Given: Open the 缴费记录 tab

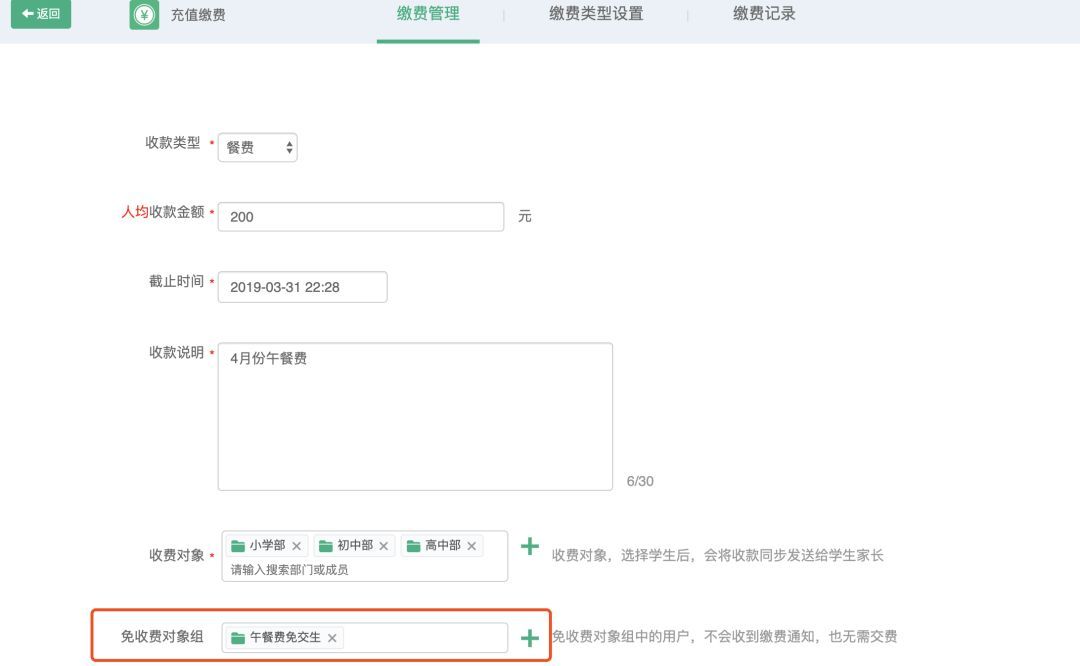Looking at the screenshot, I should point(764,14).
